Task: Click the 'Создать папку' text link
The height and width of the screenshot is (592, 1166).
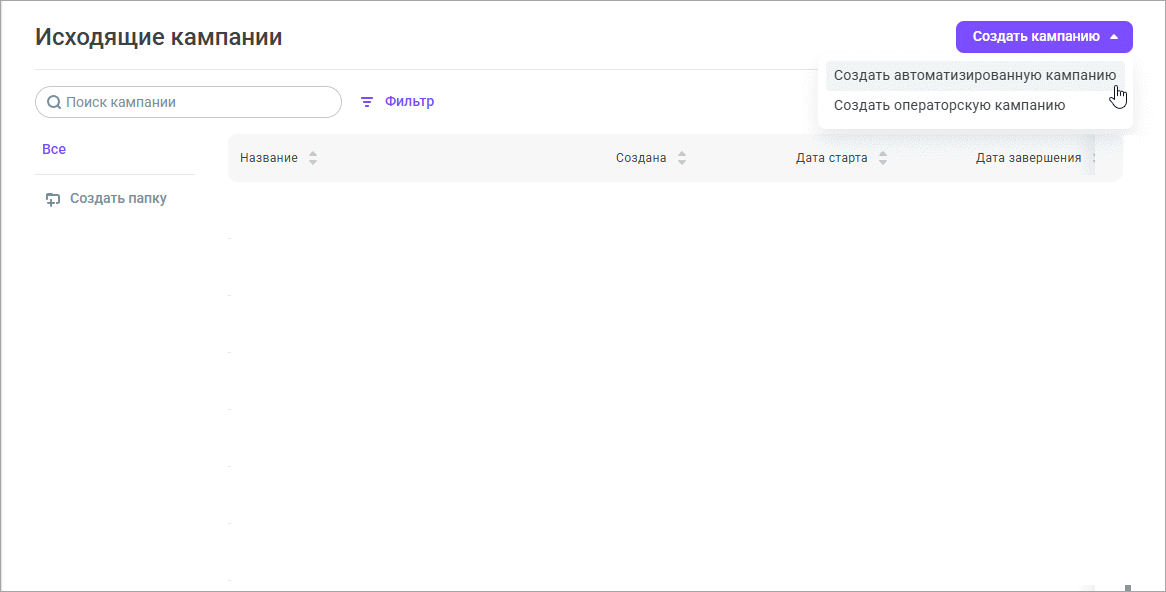Action: [x=118, y=199]
